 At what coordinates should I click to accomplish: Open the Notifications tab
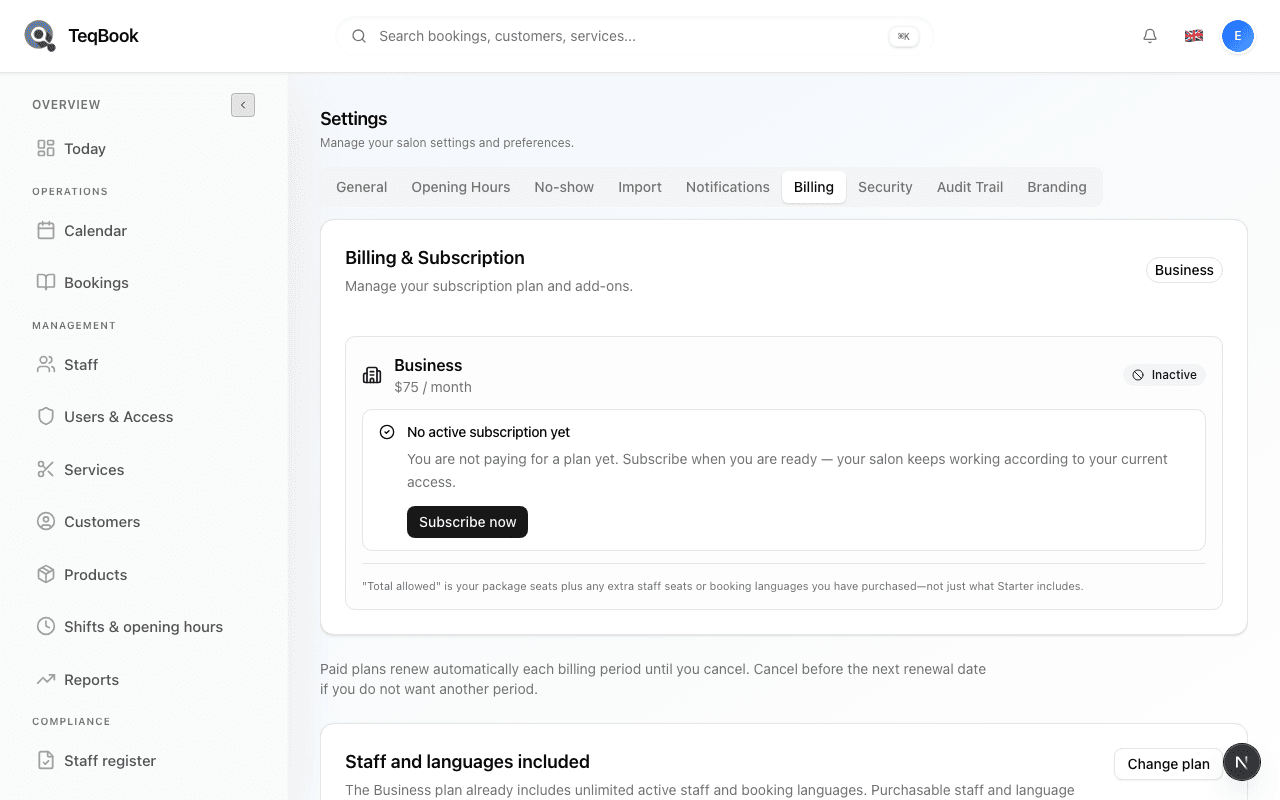tap(728, 187)
